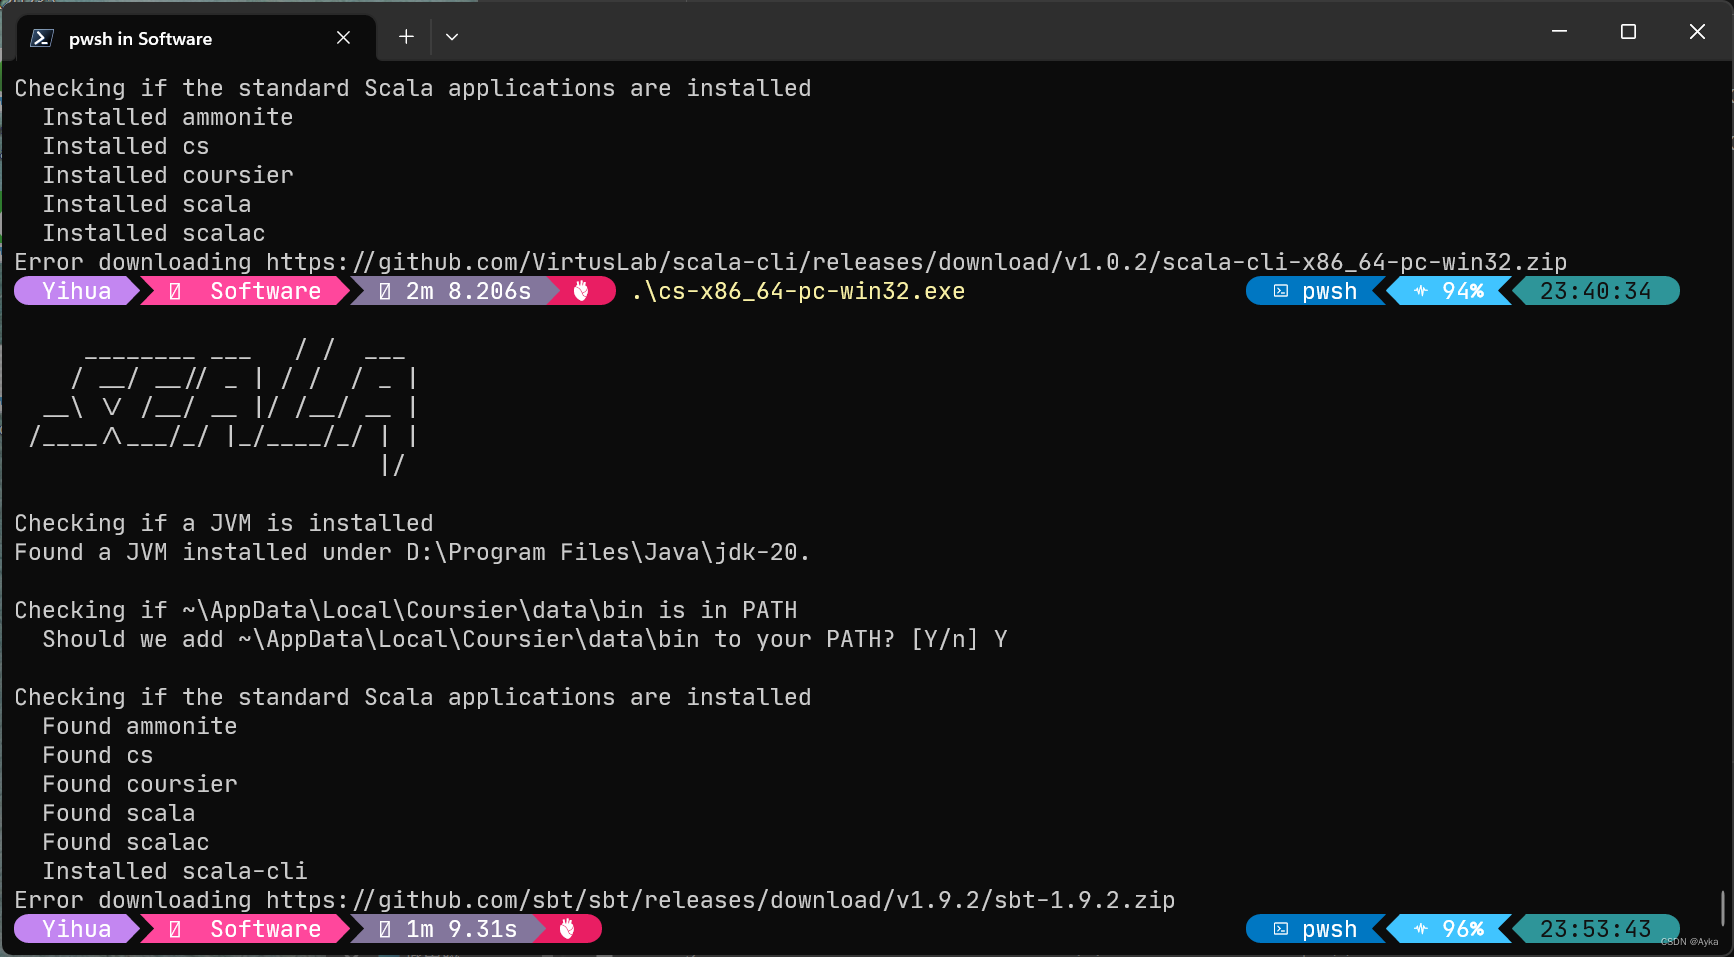This screenshot has width=1734, height=957.
Task: Click the folder glyph in the Software segment
Action: point(173,290)
